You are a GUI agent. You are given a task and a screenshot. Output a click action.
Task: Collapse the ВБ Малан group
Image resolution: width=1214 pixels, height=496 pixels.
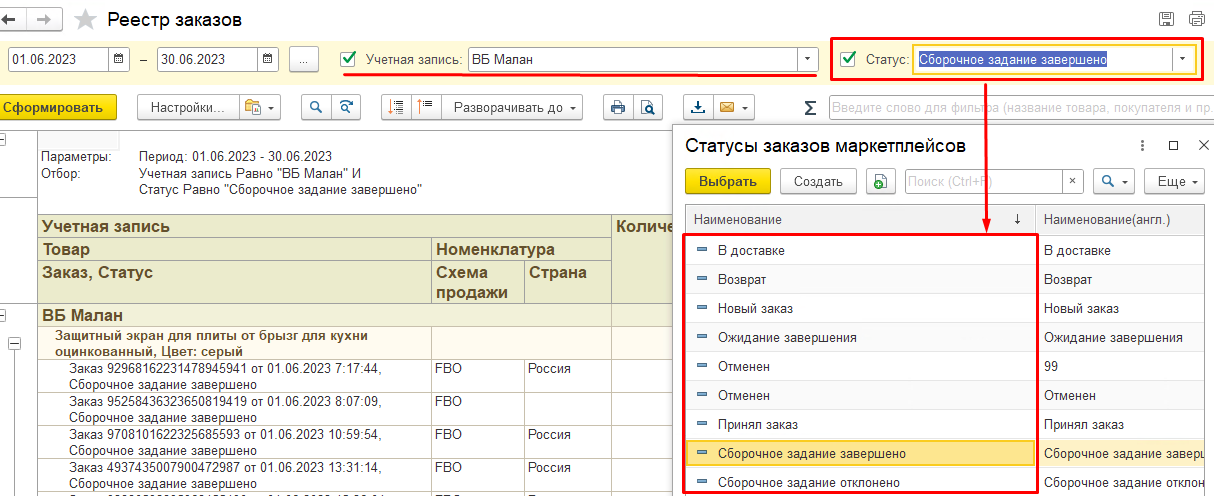[3, 313]
